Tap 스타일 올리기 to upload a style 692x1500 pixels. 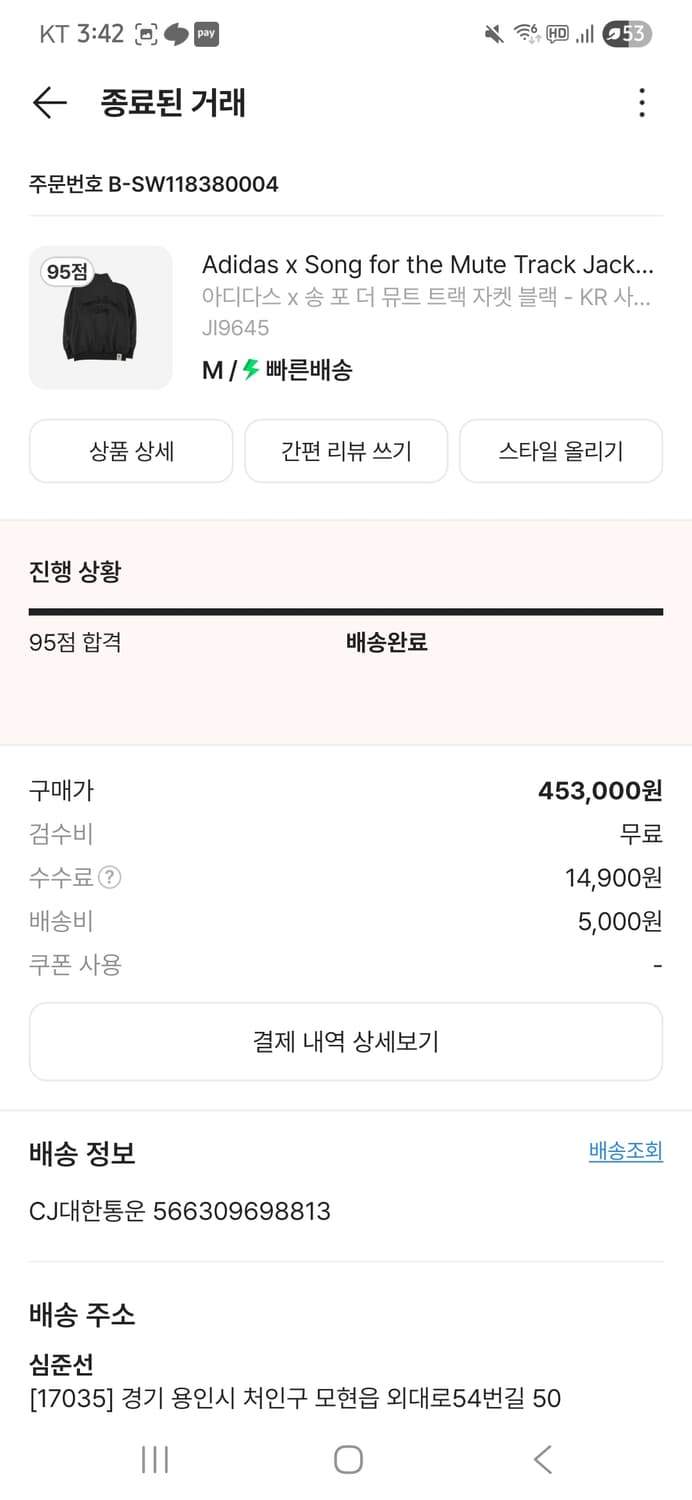tap(560, 451)
